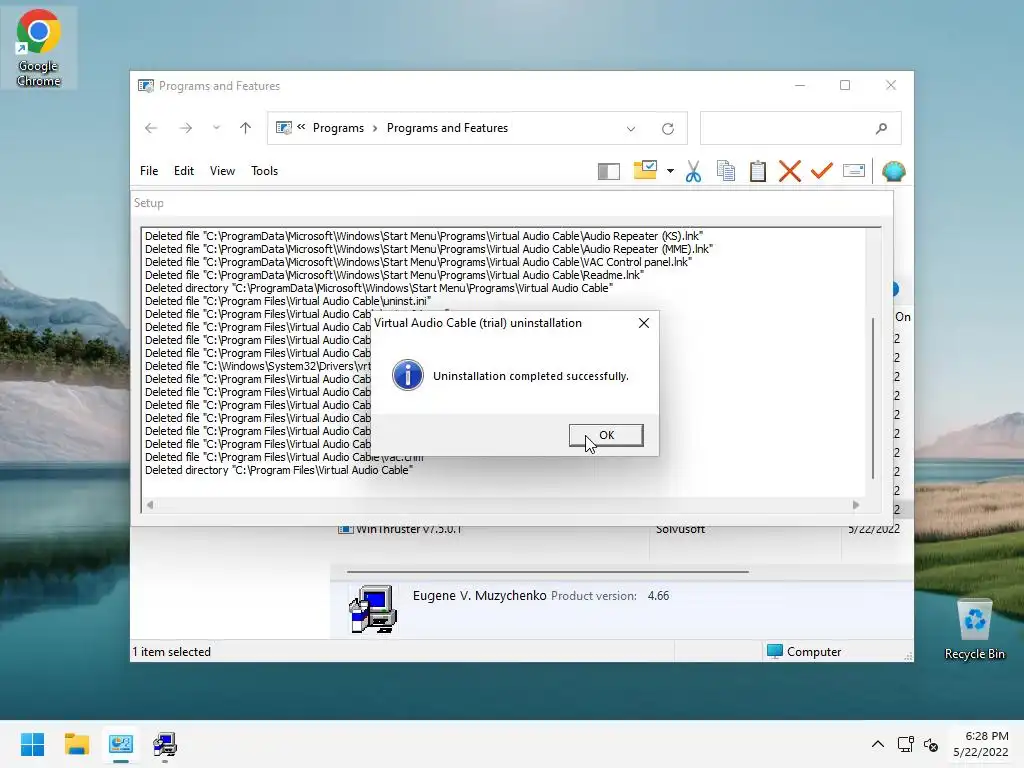Open Google Chrome desktop shortcut
This screenshot has height=768, width=1024.
(39, 48)
